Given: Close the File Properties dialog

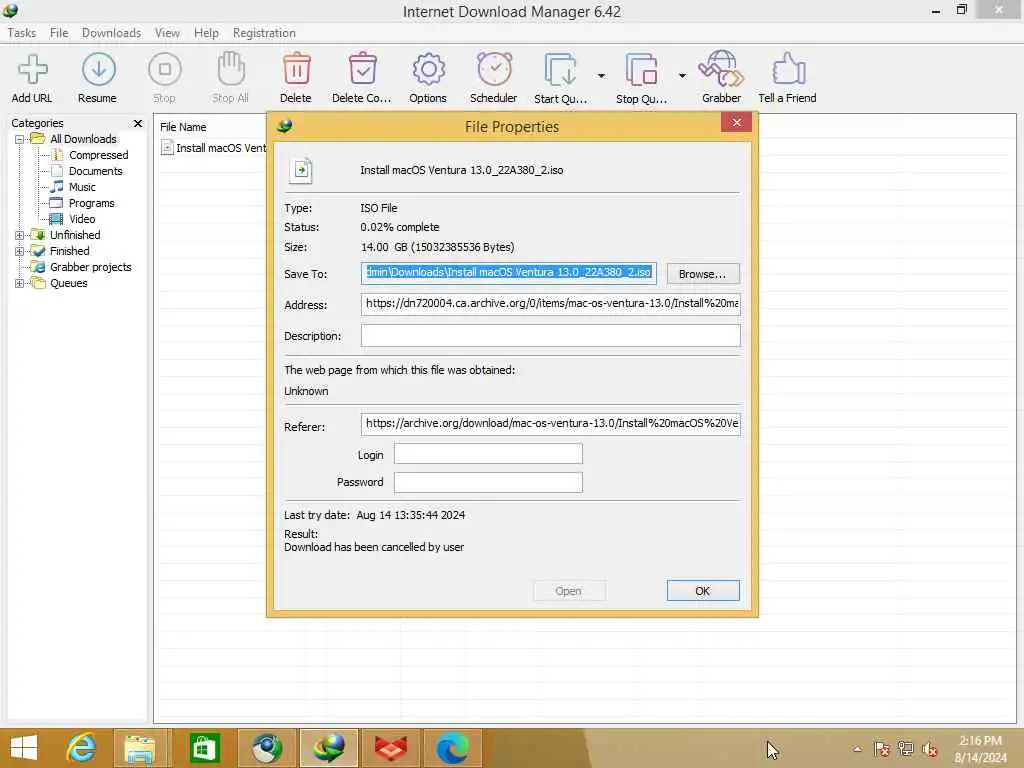Looking at the screenshot, I should (x=737, y=123).
